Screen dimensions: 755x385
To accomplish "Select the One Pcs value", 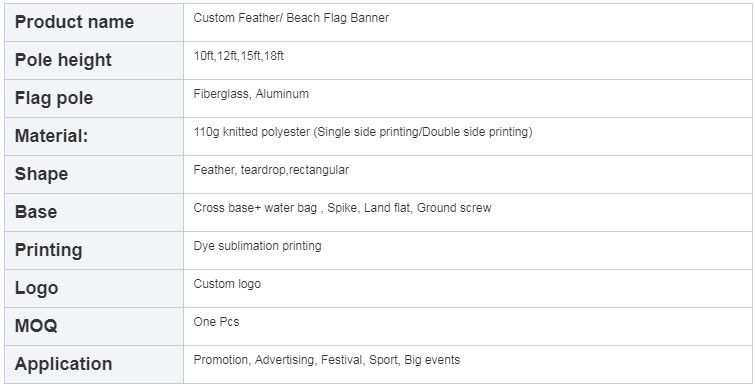I will click(216, 322).
